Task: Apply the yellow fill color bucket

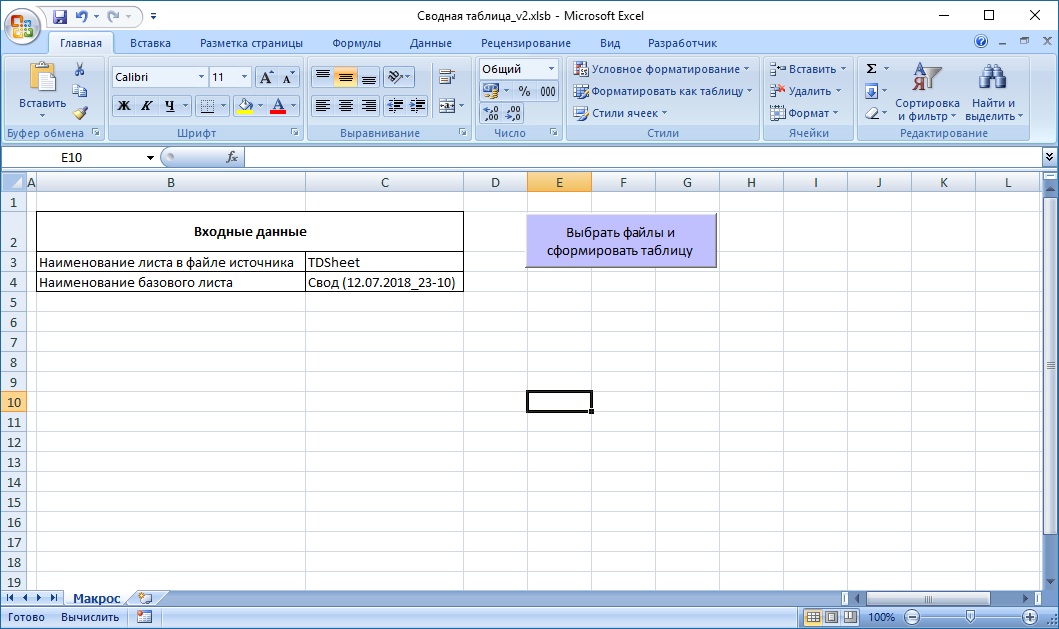Action: 245,105
